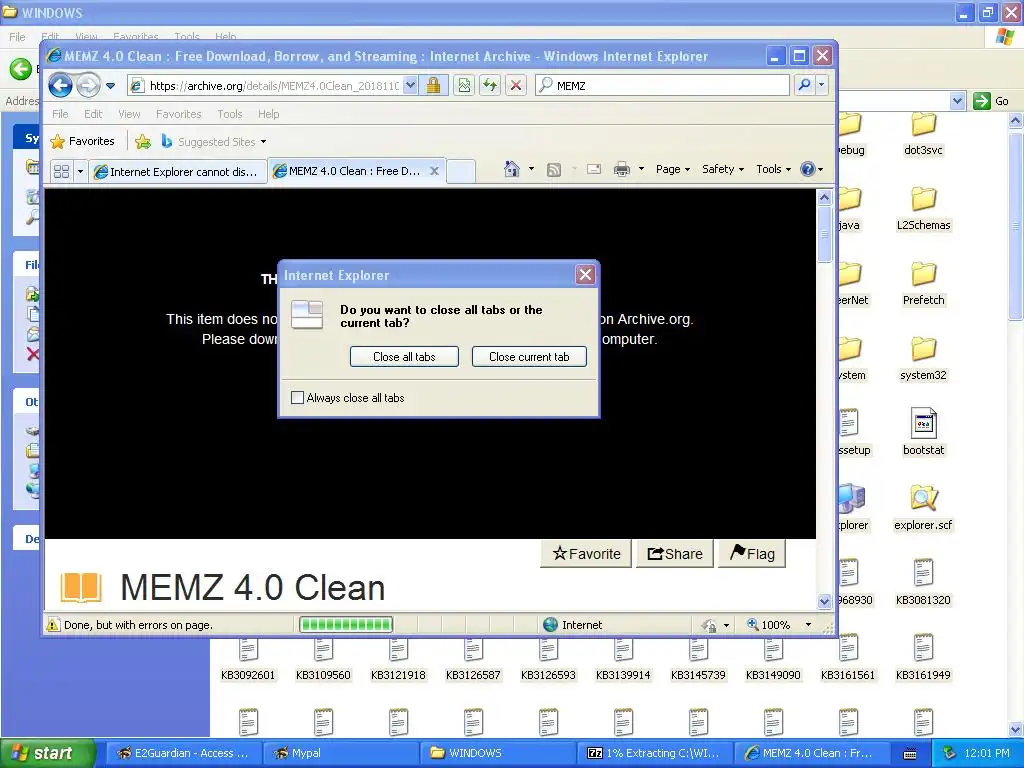Viewport: 1024px width, 768px height.
Task: Click the page loading progress bar
Action: click(346, 625)
